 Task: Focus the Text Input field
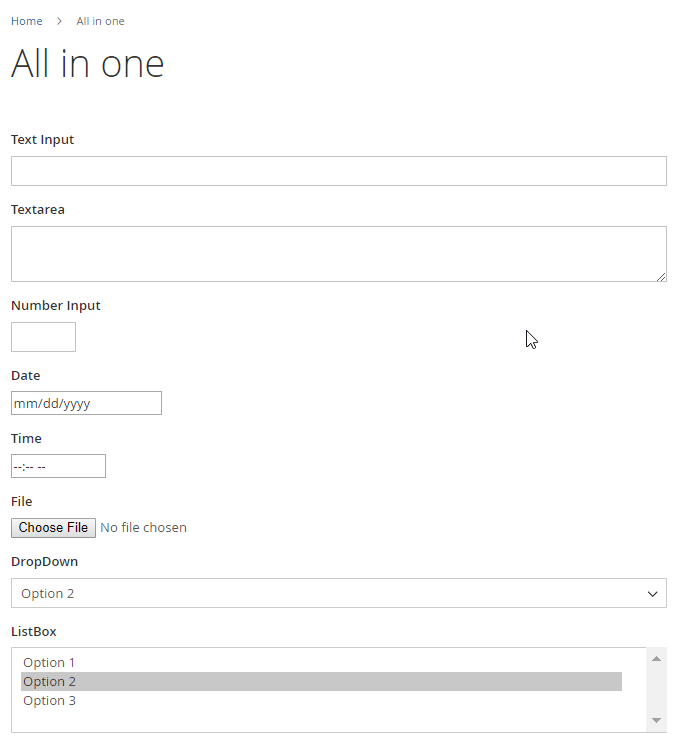point(339,171)
